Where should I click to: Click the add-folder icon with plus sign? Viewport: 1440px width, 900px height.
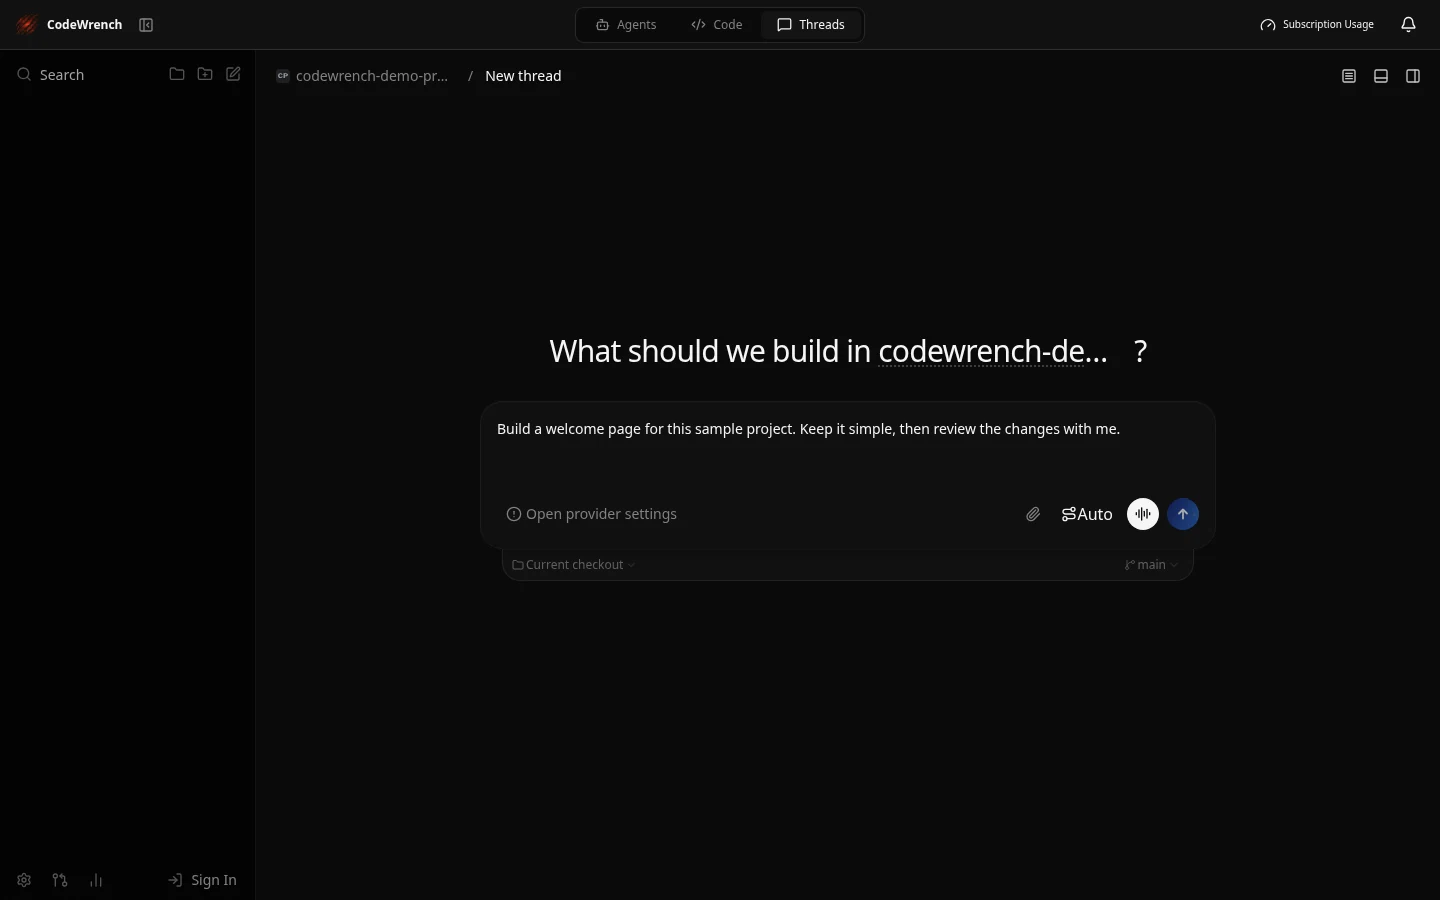coord(205,74)
